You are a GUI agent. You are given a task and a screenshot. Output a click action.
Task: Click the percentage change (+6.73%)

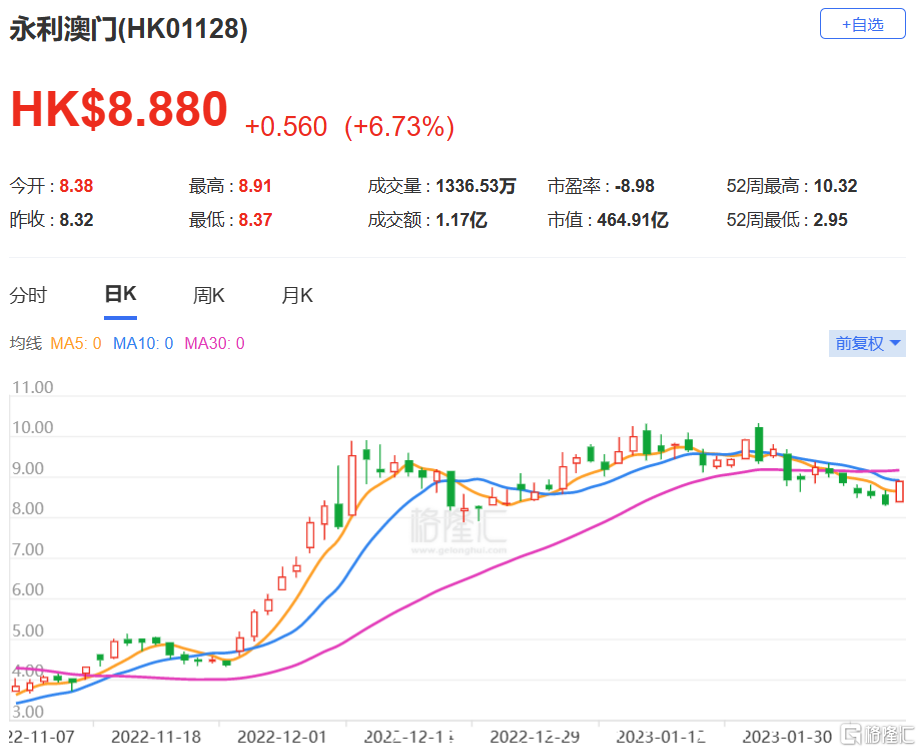(x=399, y=126)
